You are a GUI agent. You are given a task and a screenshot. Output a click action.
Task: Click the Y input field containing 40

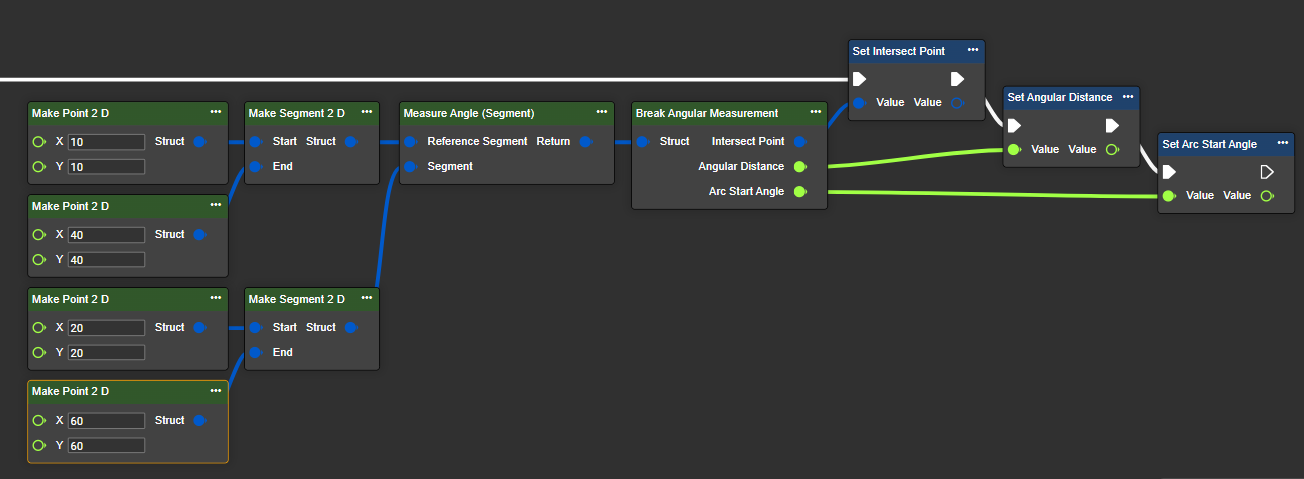[x=106, y=260]
